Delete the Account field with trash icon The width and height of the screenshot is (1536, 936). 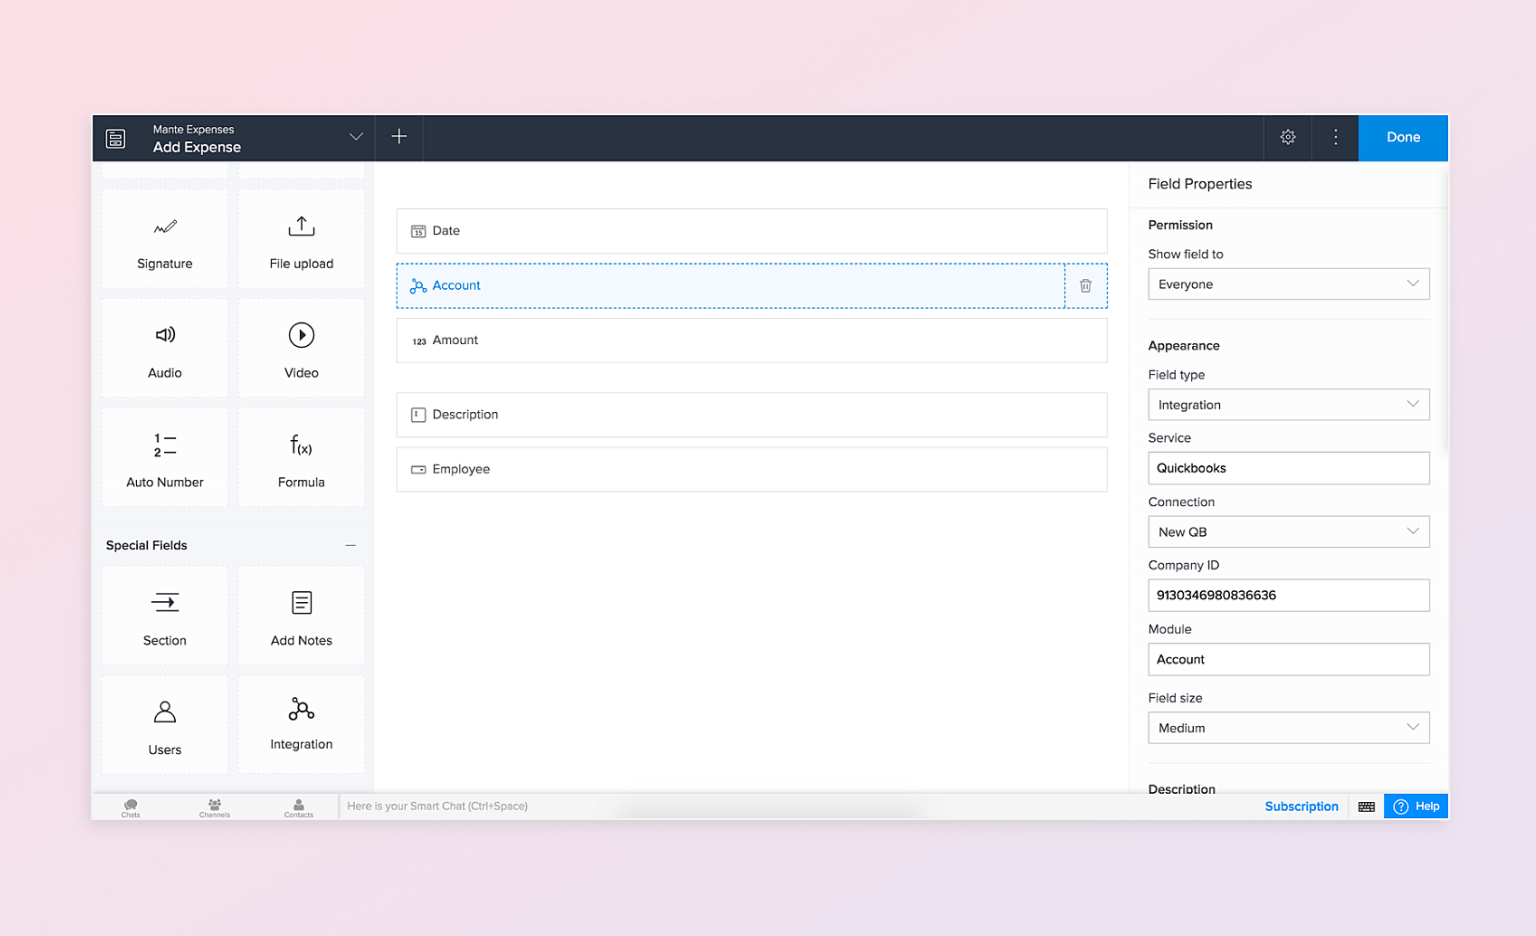[x=1086, y=286]
